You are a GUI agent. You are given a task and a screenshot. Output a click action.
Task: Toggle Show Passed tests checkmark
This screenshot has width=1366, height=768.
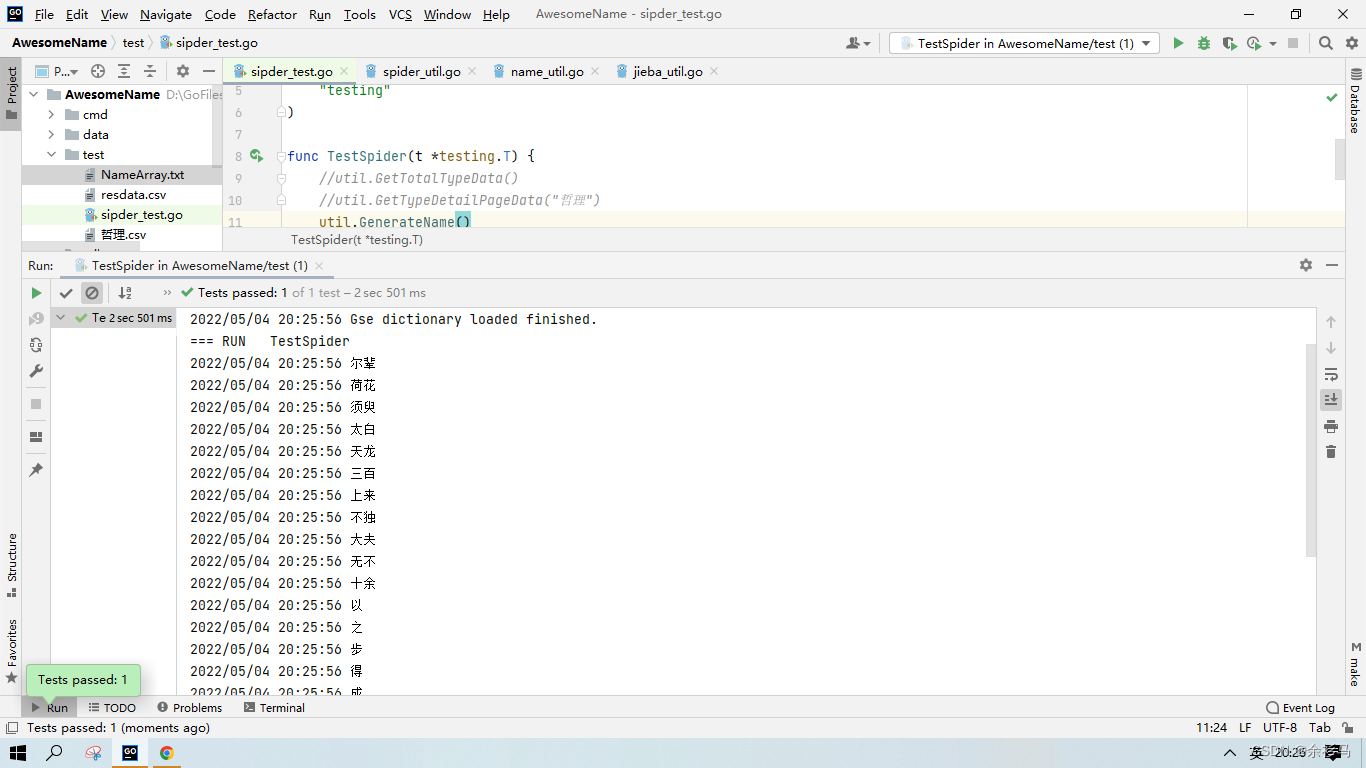point(66,293)
